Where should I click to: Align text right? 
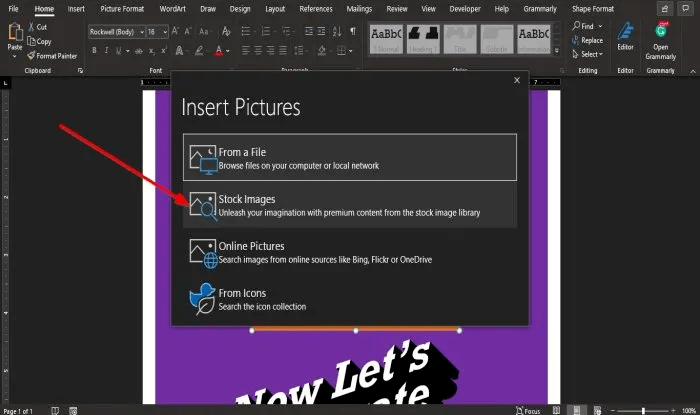pos(271,51)
